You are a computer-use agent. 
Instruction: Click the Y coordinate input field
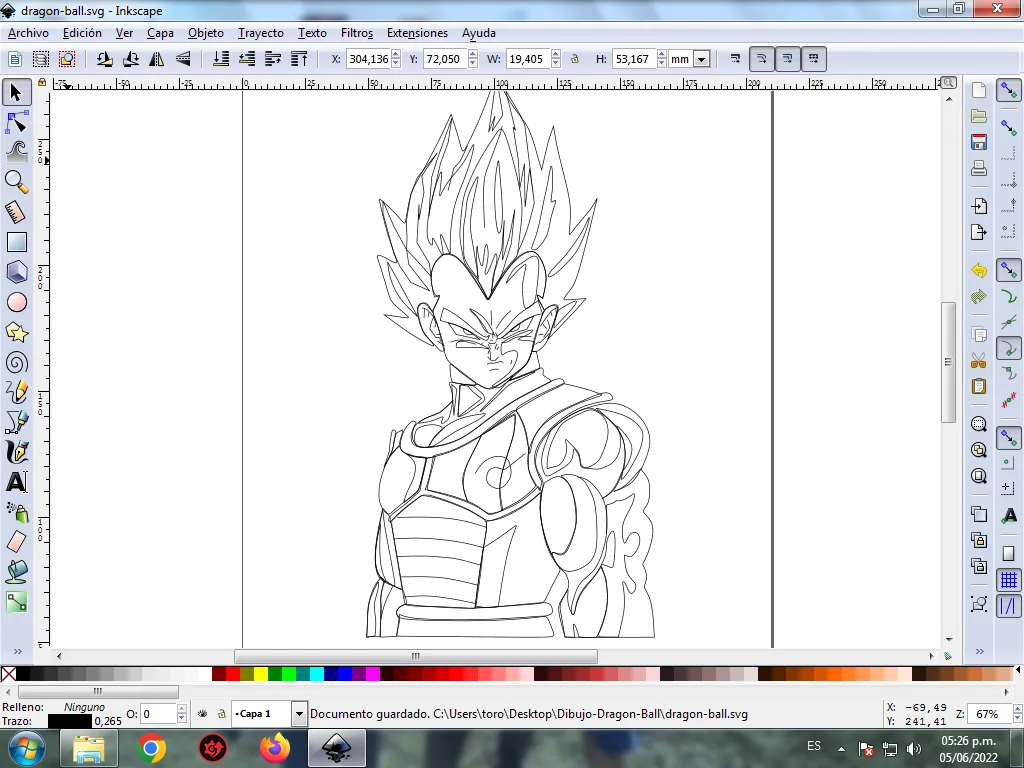[443, 59]
